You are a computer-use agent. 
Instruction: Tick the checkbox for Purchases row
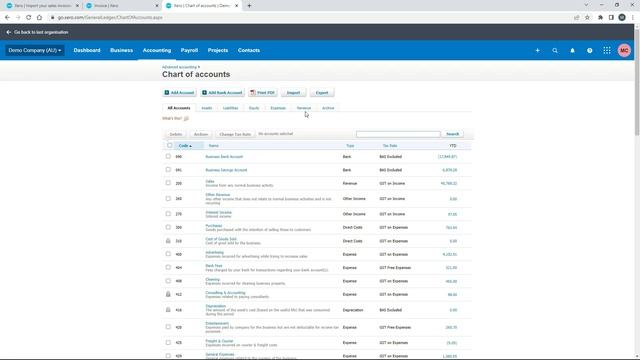[x=168, y=227]
